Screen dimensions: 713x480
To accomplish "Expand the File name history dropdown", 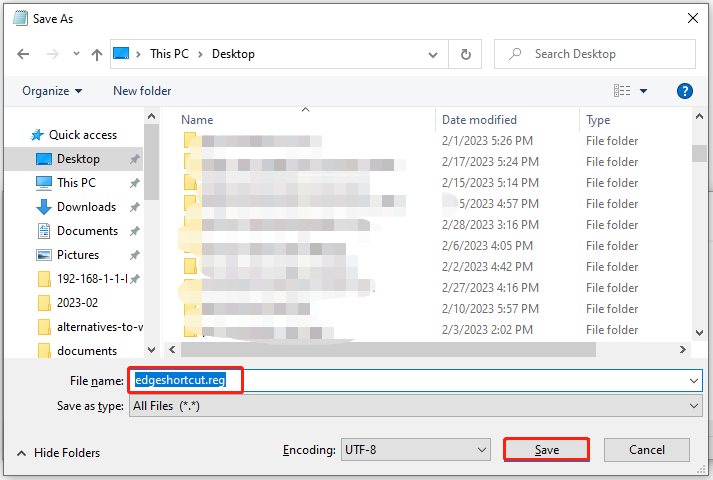I will (x=694, y=381).
